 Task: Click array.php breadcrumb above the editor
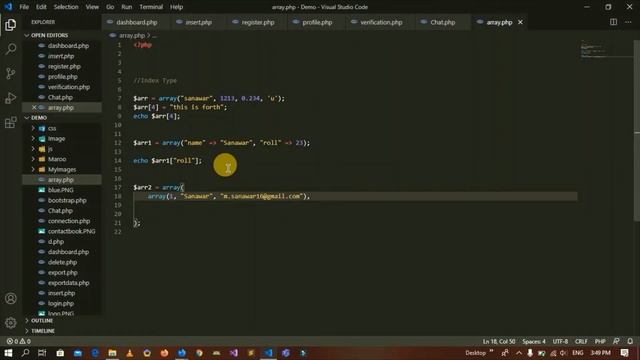click(131, 36)
